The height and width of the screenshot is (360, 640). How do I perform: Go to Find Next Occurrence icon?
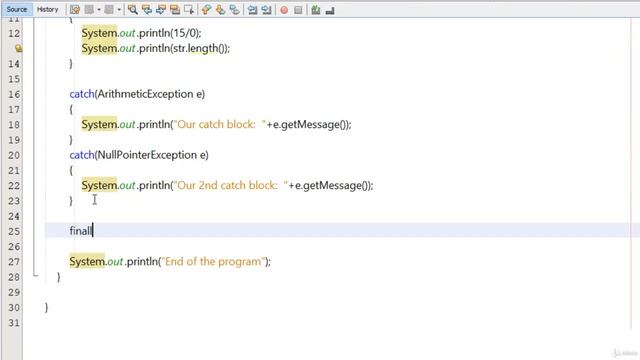pyautogui.click(x=161, y=10)
